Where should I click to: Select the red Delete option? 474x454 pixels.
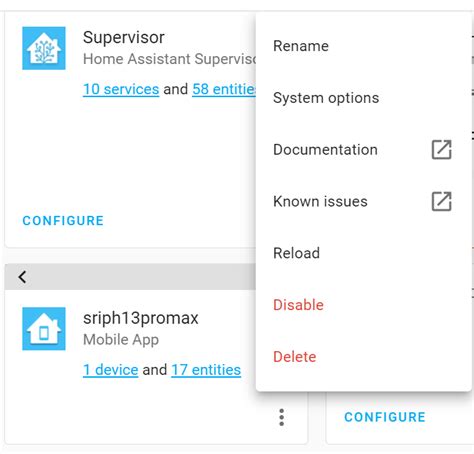click(x=364, y=357)
